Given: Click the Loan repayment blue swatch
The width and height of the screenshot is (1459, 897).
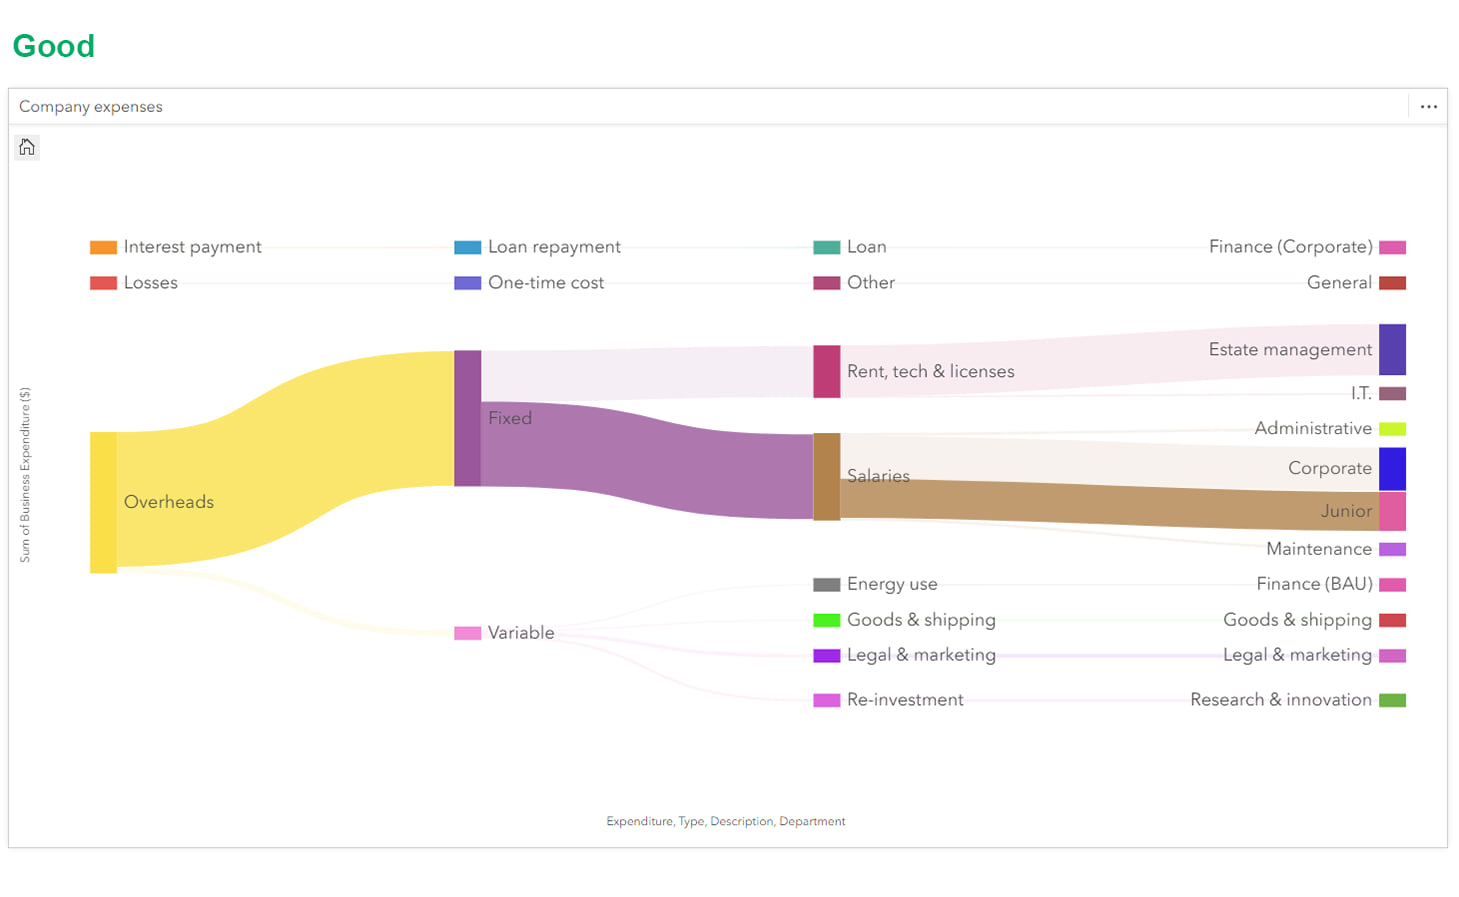Looking at the screenshot, I should pyautogui.click(x=467, y=247).
